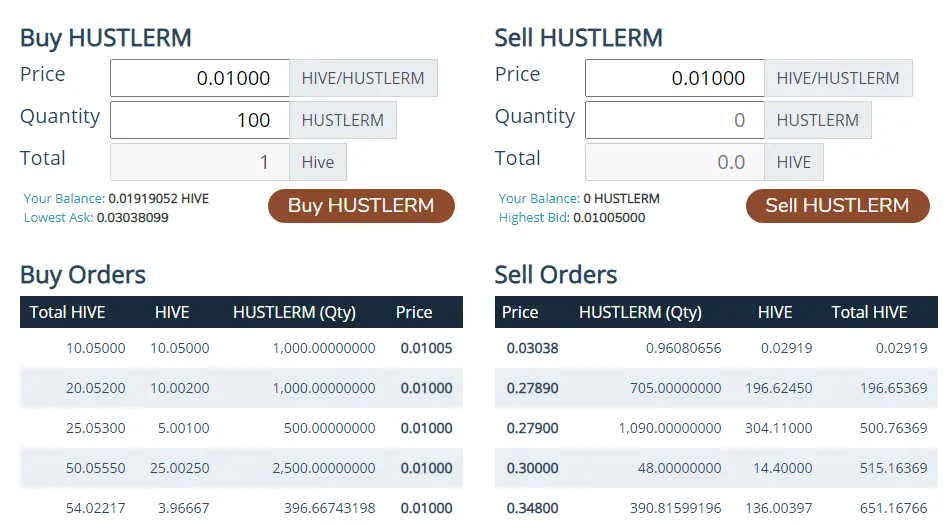Screen dimensions: 952x525
Task: Focus the Buy Price input field
Action: pos(200,78)
